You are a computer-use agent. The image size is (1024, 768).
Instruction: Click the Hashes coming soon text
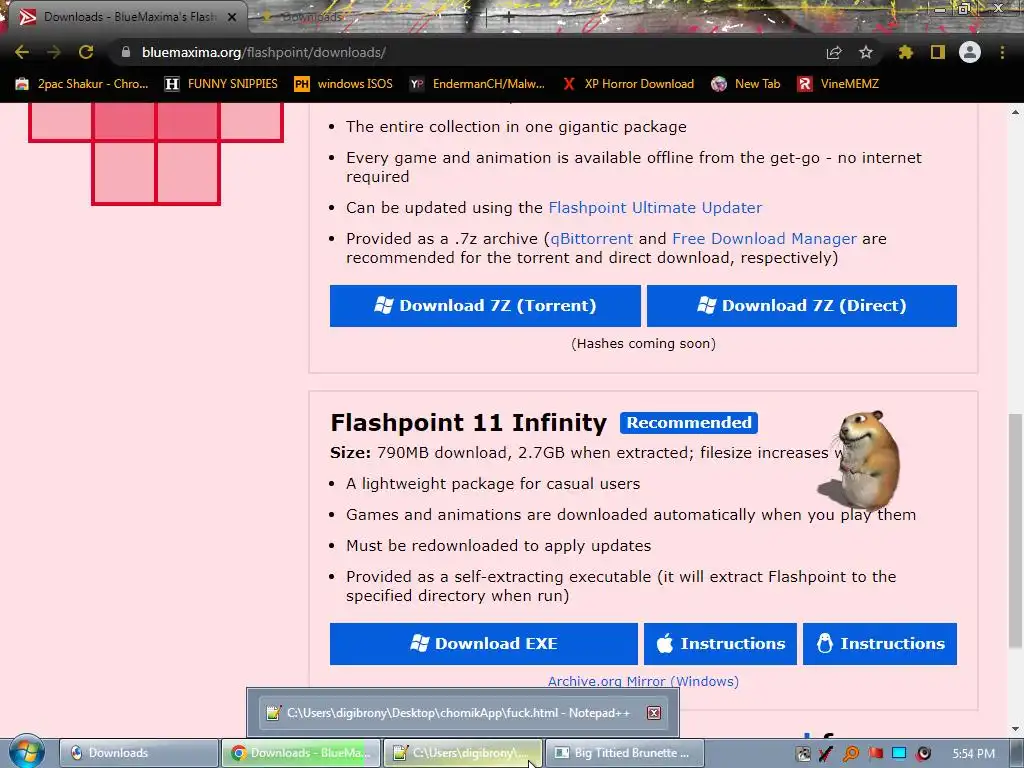(x=643, y=344)
